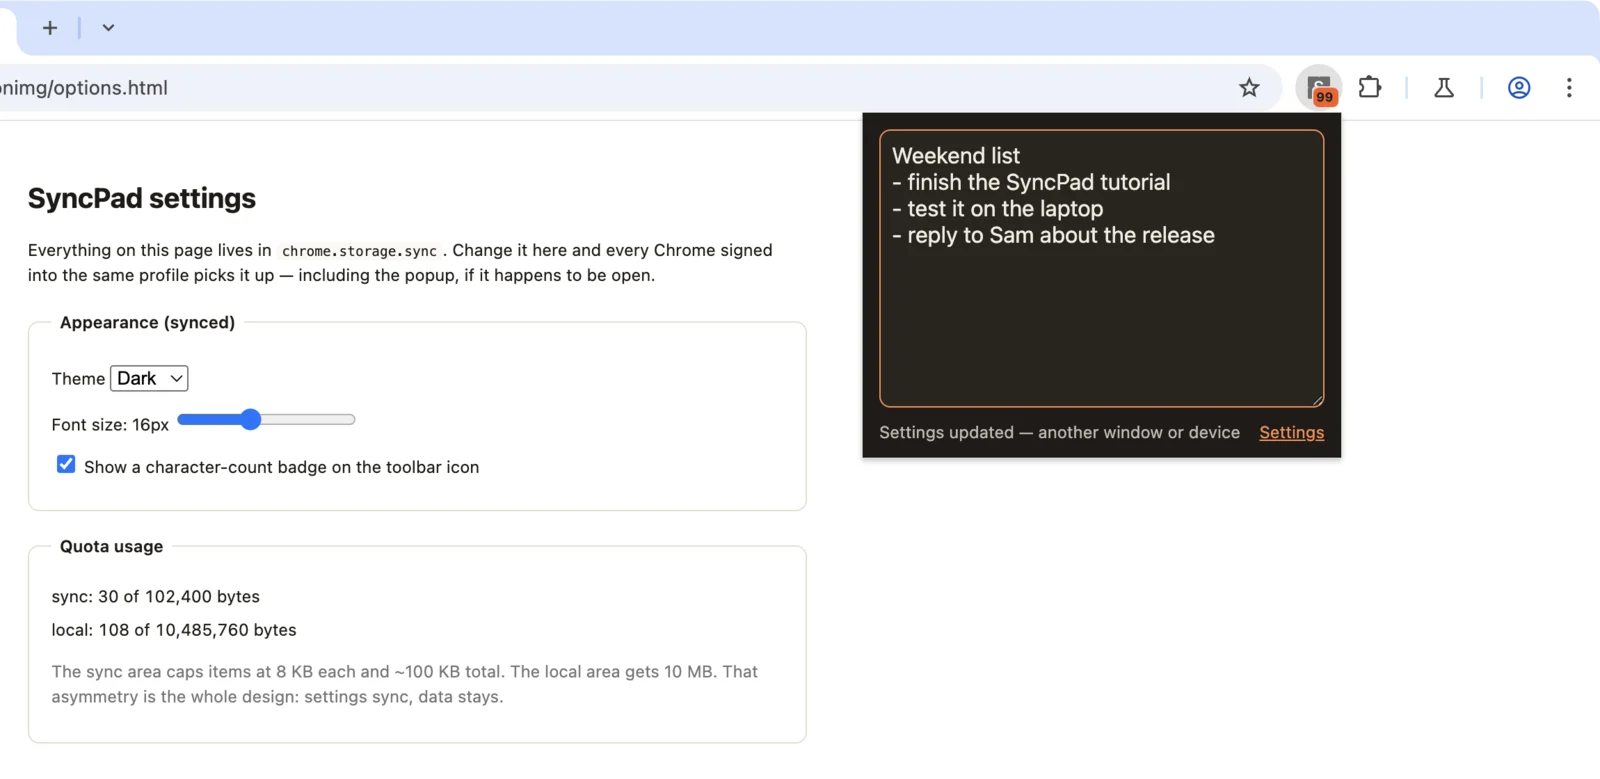Click 'sync: 30 of 102,400 bytes' line
This screenshot has width=1600, height=779.
[156, 596]
